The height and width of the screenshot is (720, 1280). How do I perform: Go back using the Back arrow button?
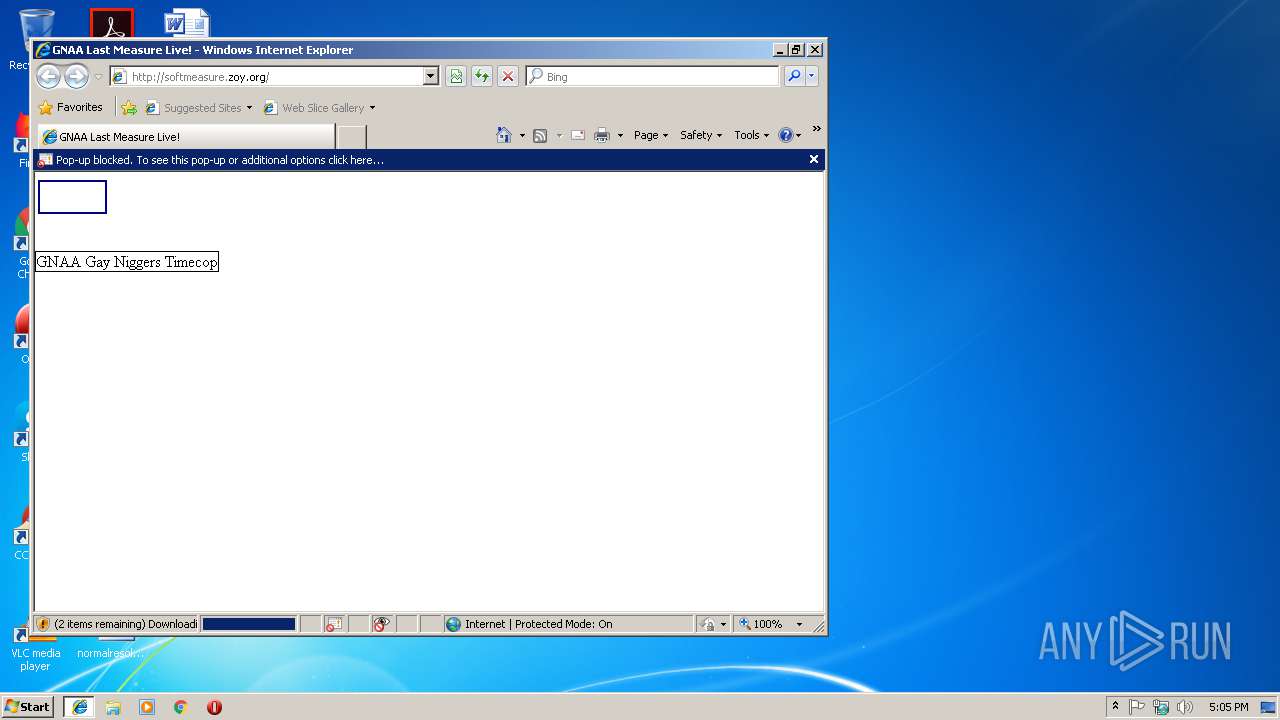pyautogui.click(x=48, y=76)
